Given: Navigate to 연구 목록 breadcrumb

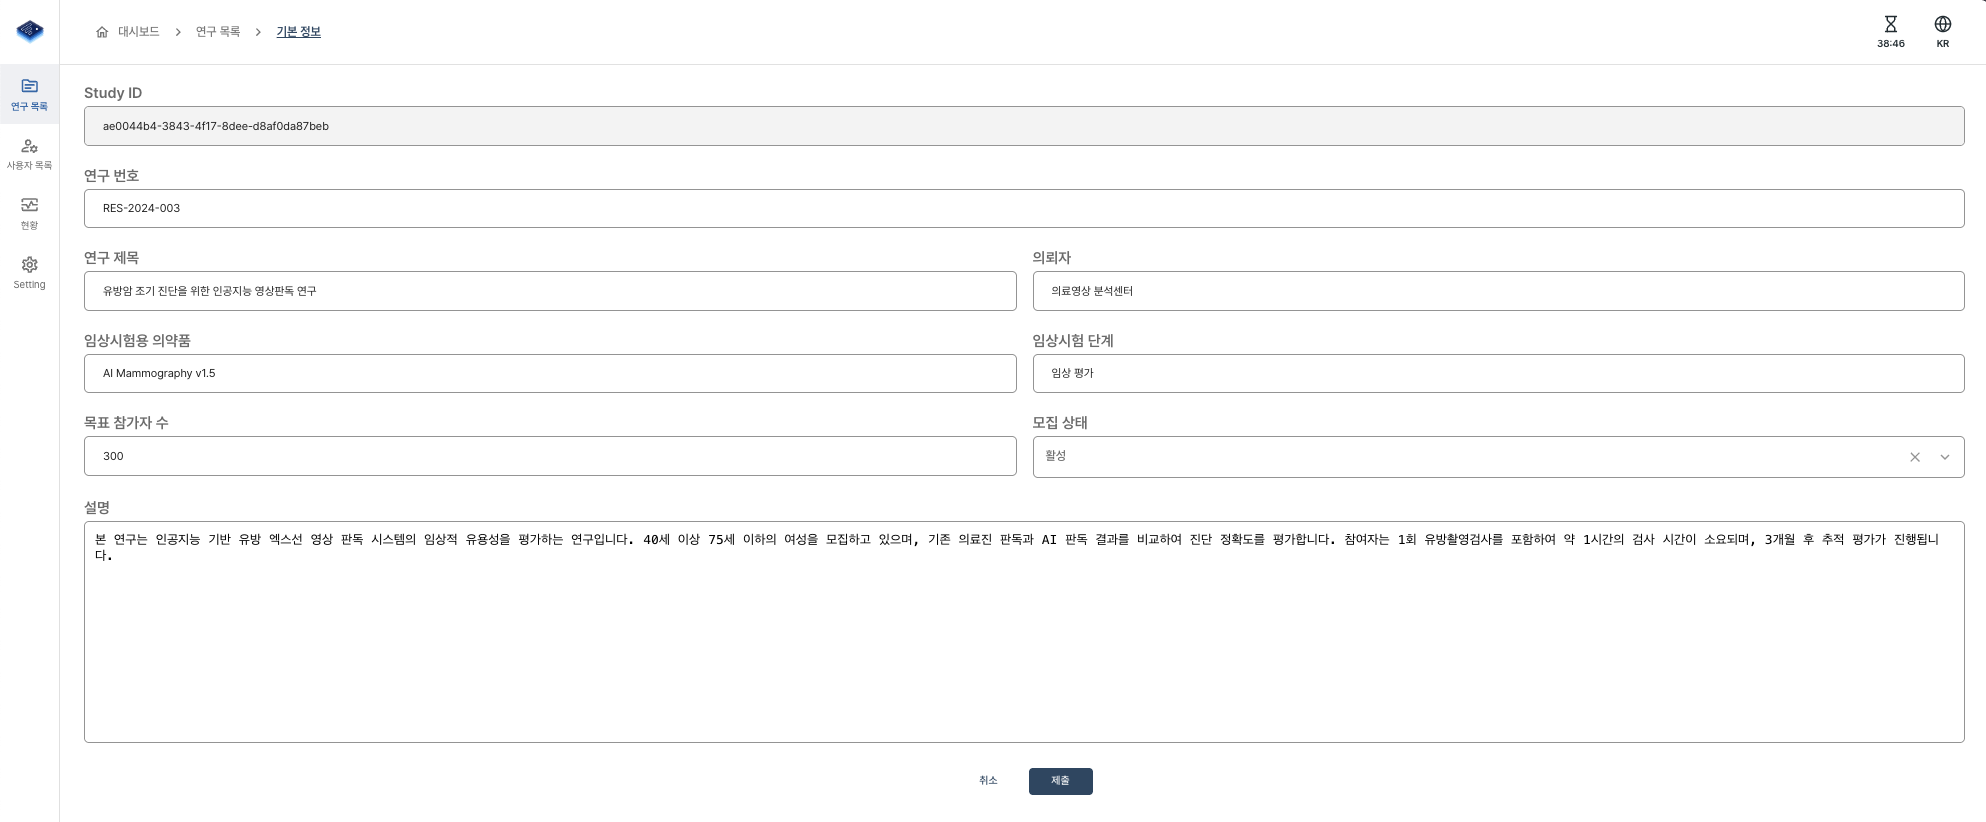Looking at the screenshot, I should pyautogui.click(x=218, y=32).
